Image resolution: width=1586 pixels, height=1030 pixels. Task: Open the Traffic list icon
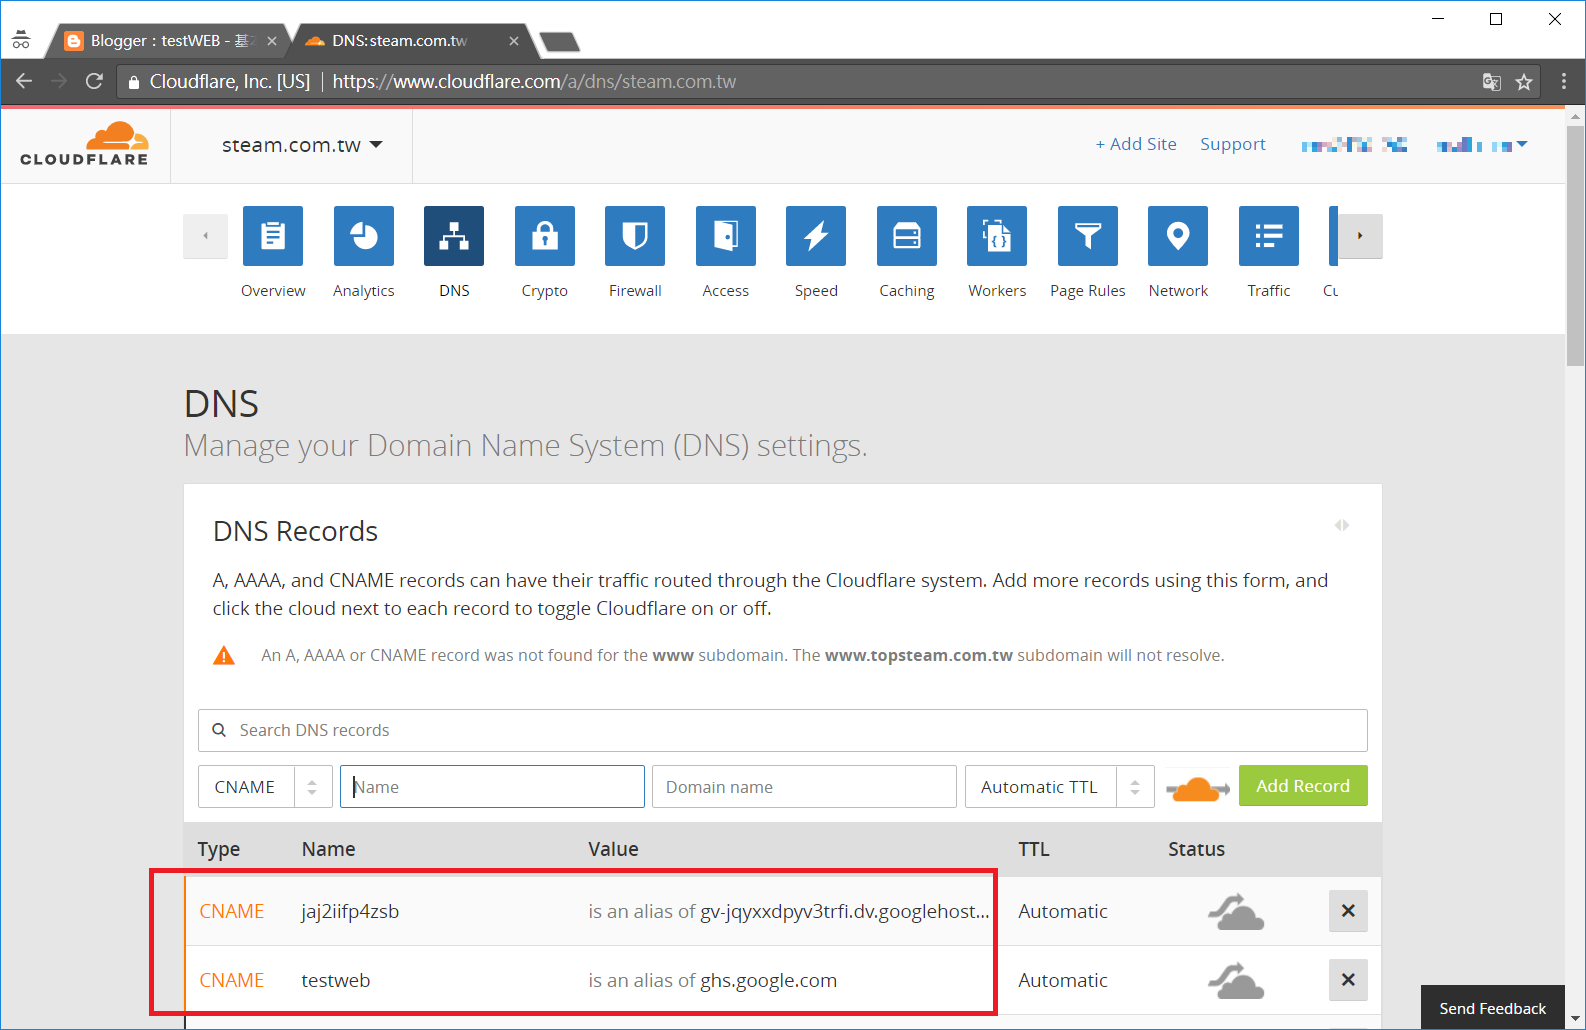(1269, 236)
